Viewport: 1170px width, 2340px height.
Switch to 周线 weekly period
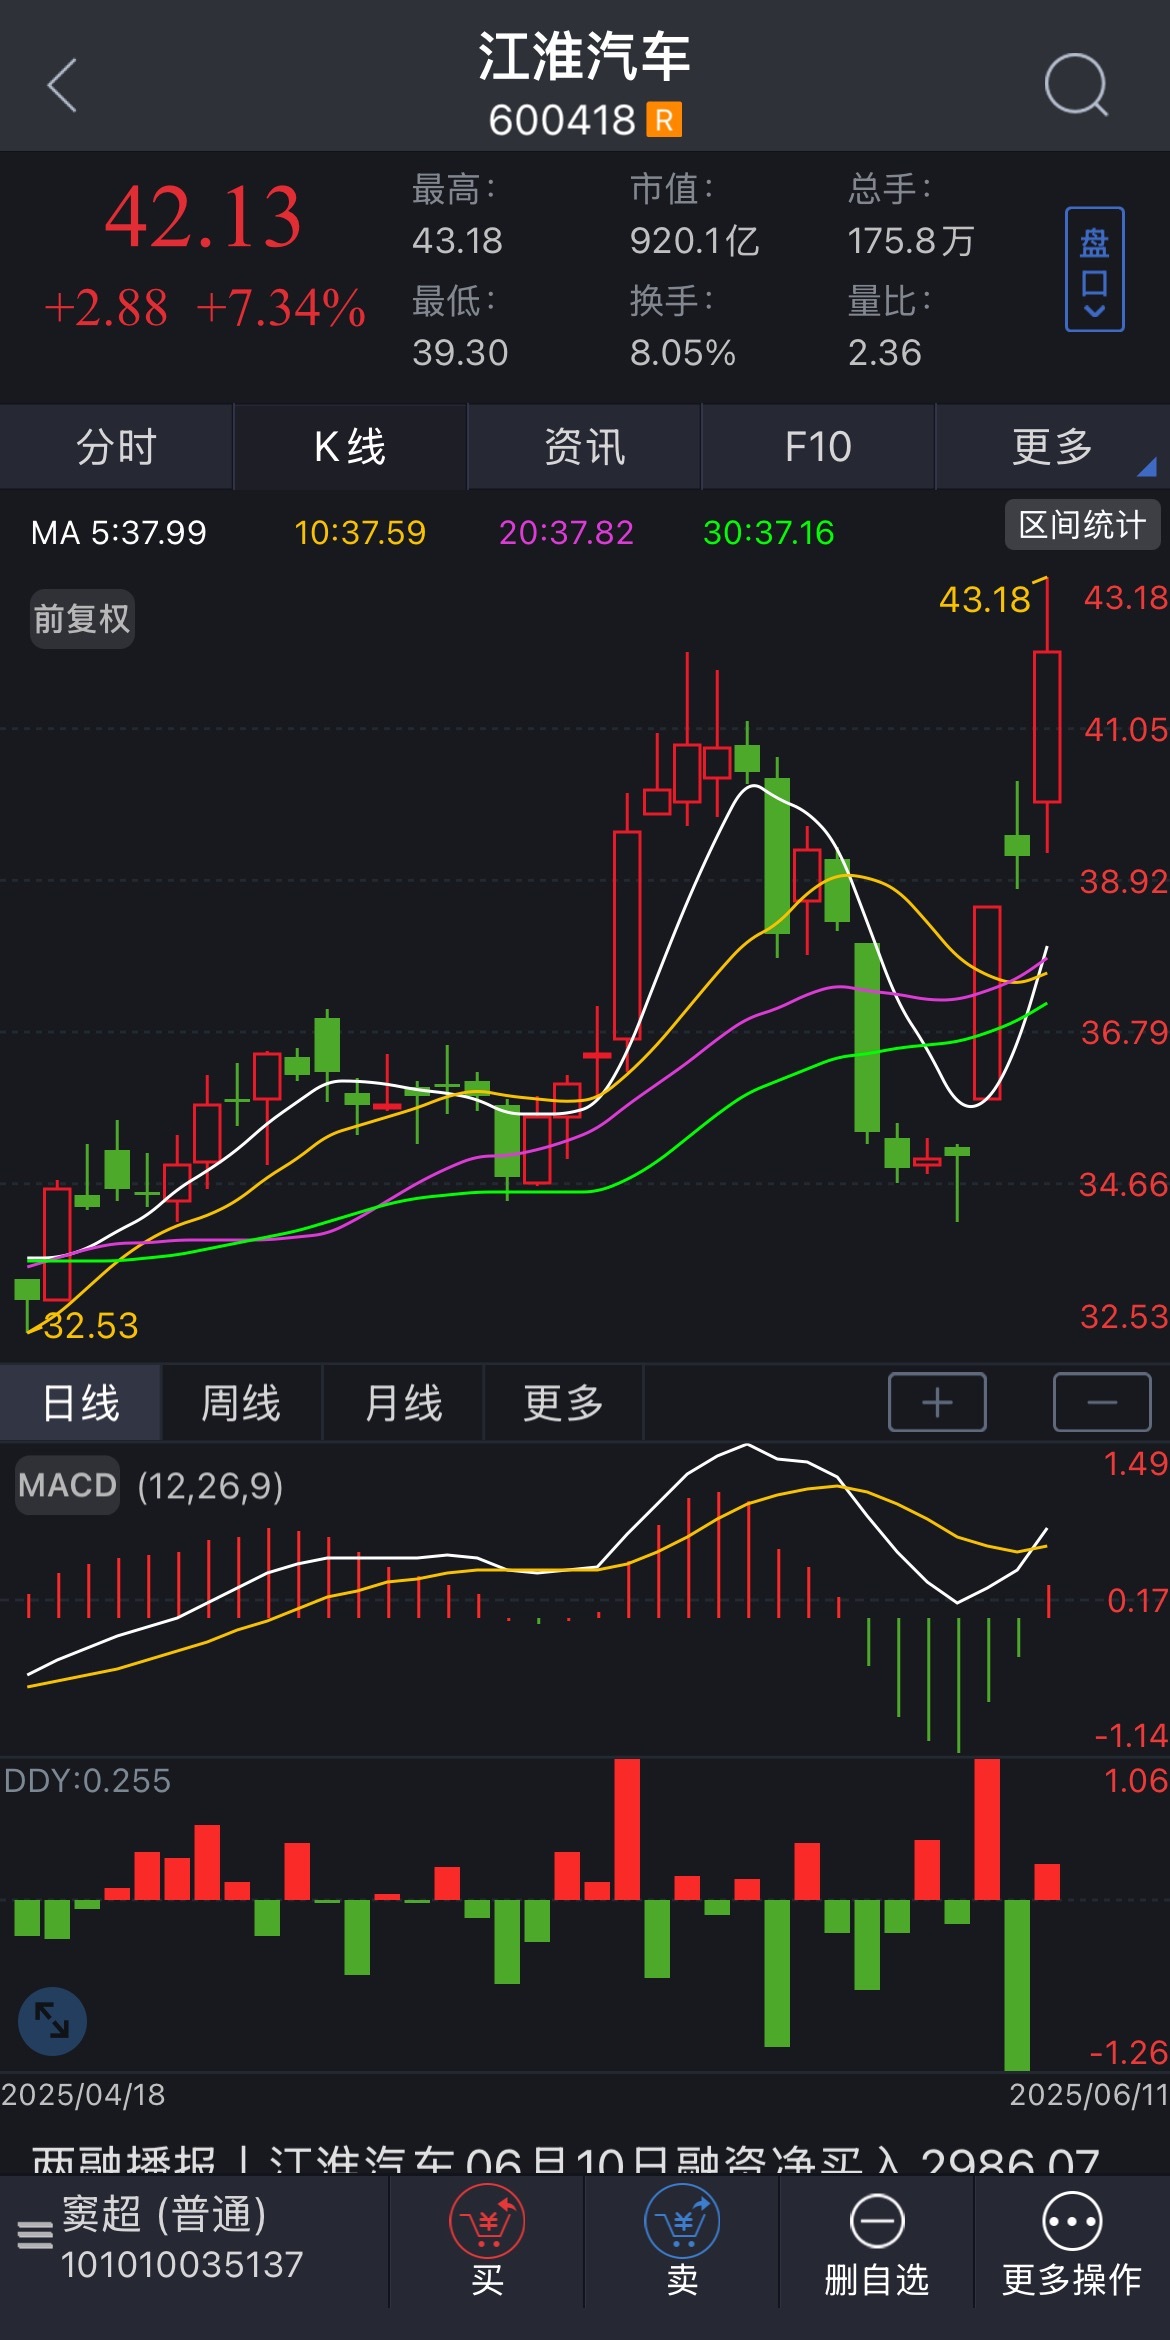pyautogui.click(x=241, y=1402)
